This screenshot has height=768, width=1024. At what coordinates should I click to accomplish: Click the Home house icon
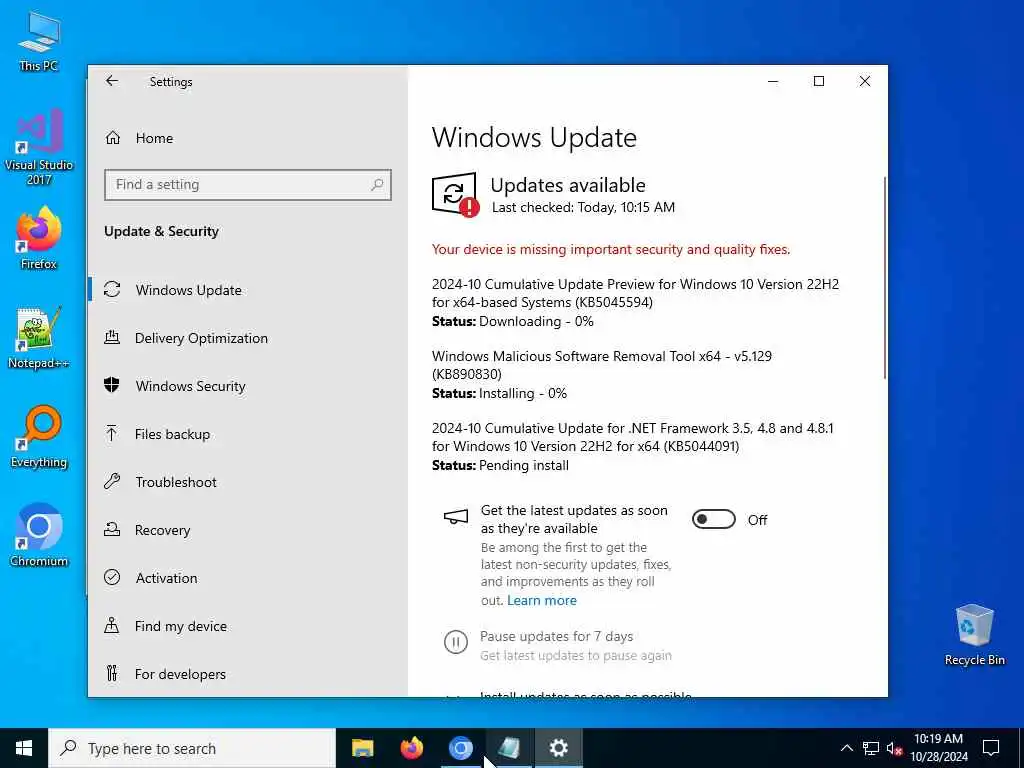pos(112,138)
